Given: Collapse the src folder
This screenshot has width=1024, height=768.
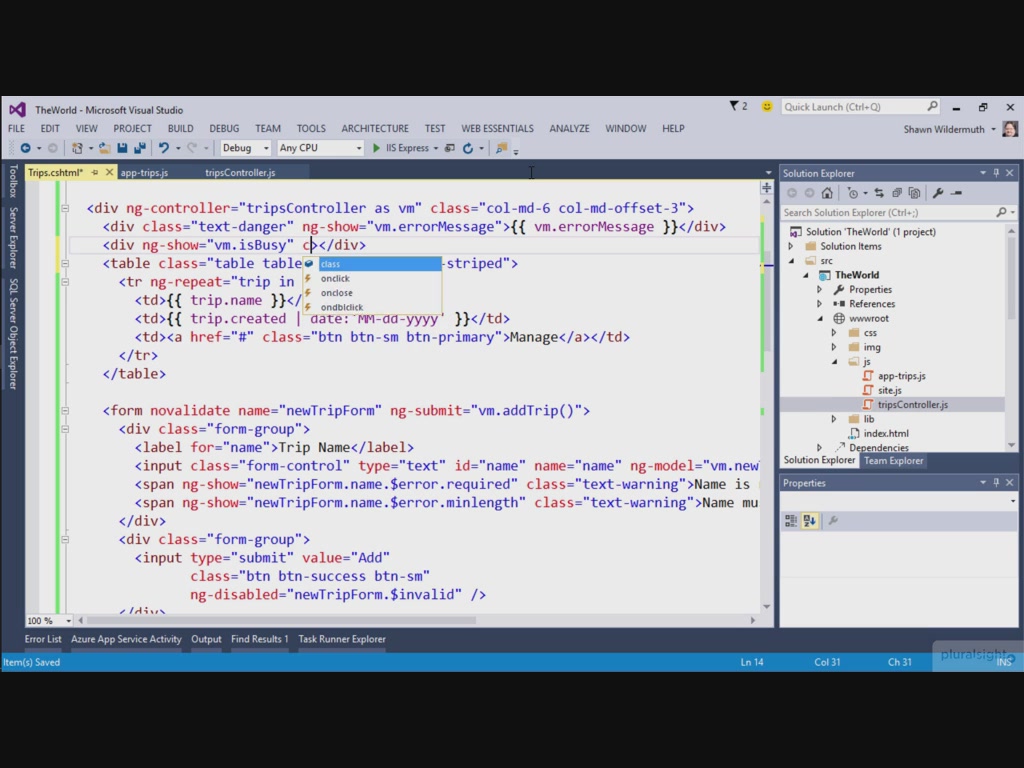Looking at the screenshot, I should coord(792,261).
